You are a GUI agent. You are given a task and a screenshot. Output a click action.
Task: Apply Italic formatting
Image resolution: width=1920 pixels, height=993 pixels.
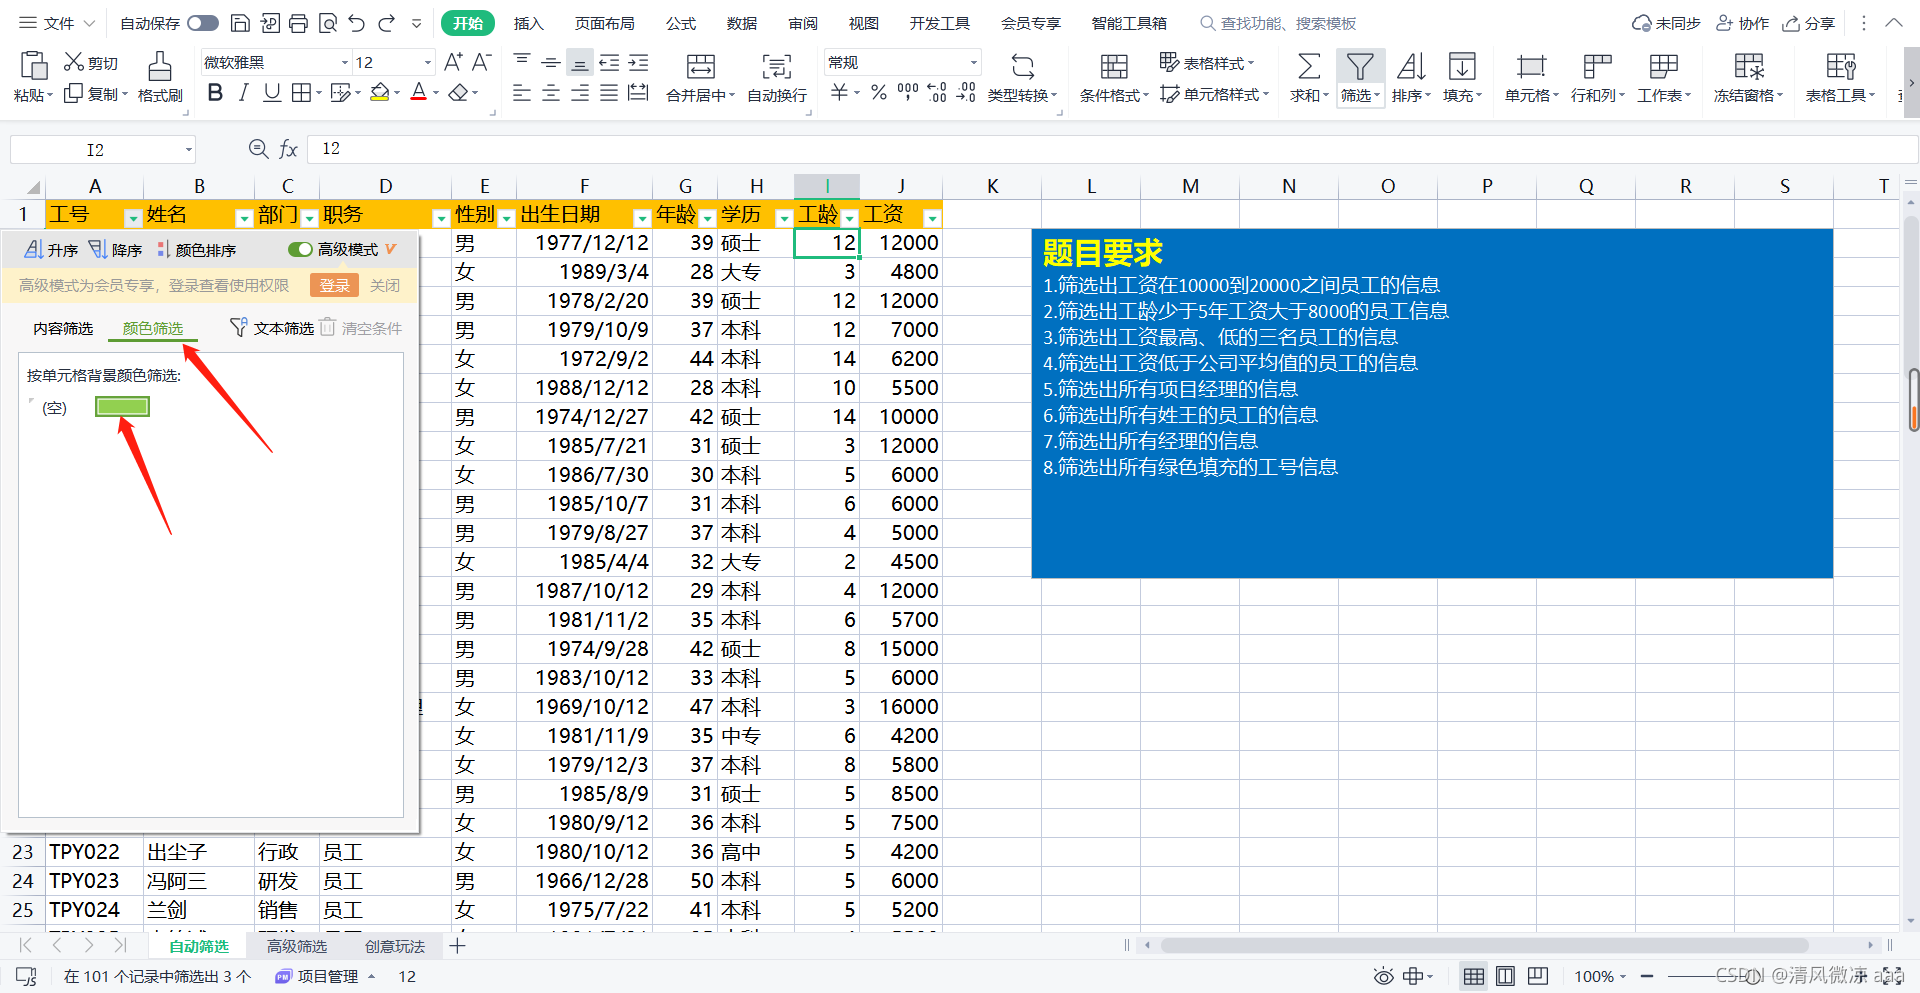coord(243,93)
